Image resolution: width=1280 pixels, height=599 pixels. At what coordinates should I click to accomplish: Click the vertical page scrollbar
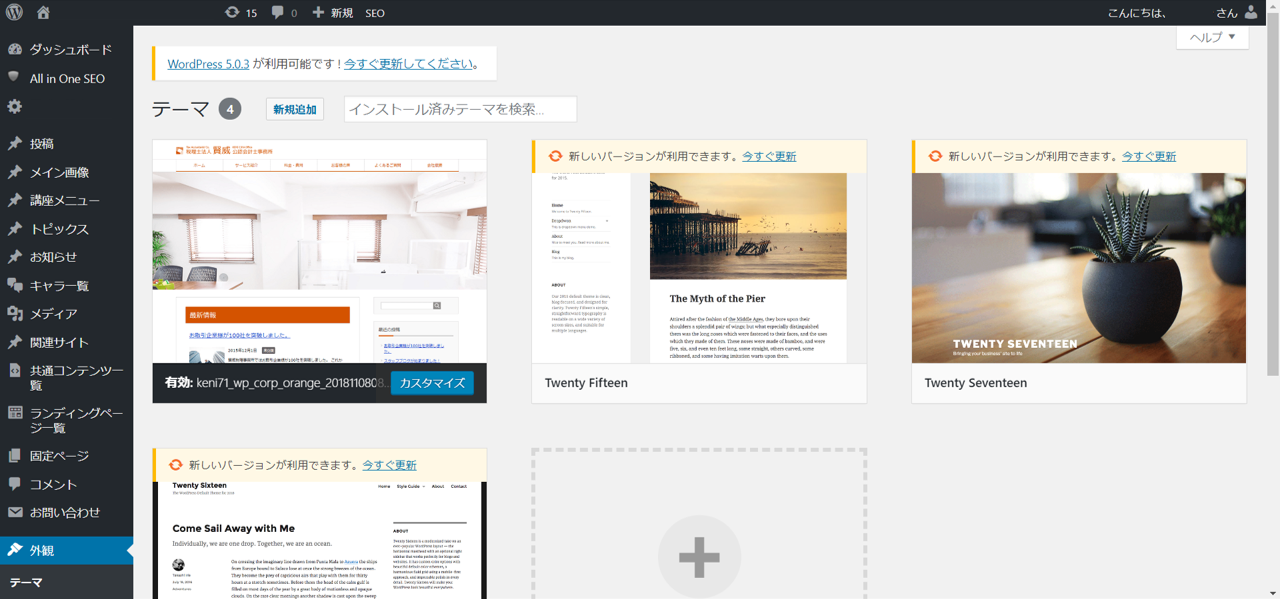click(x=1272, y=200)
